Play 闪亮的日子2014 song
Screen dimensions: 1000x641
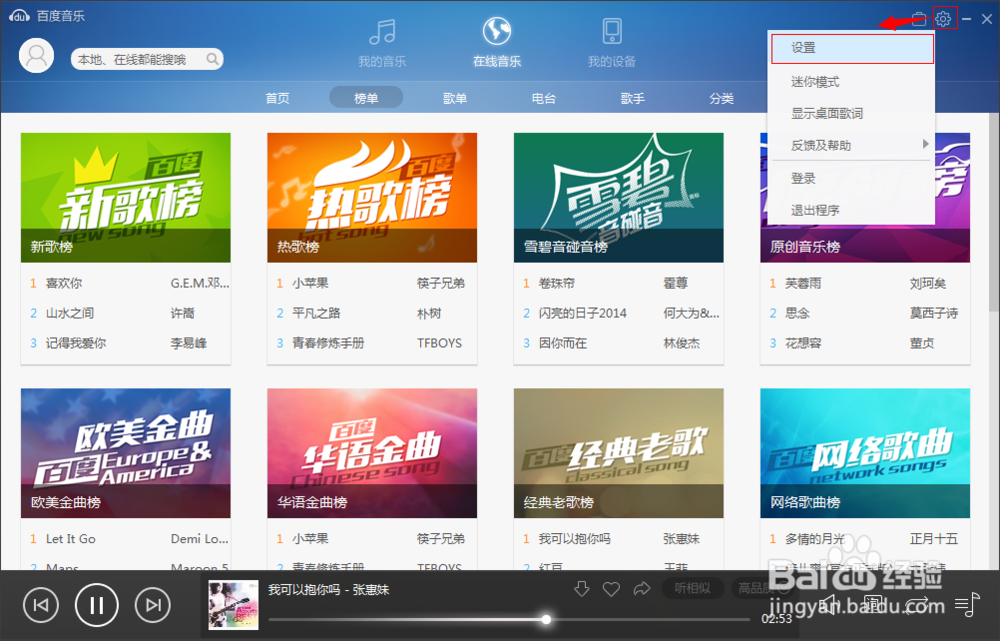[x=582, y=313]
